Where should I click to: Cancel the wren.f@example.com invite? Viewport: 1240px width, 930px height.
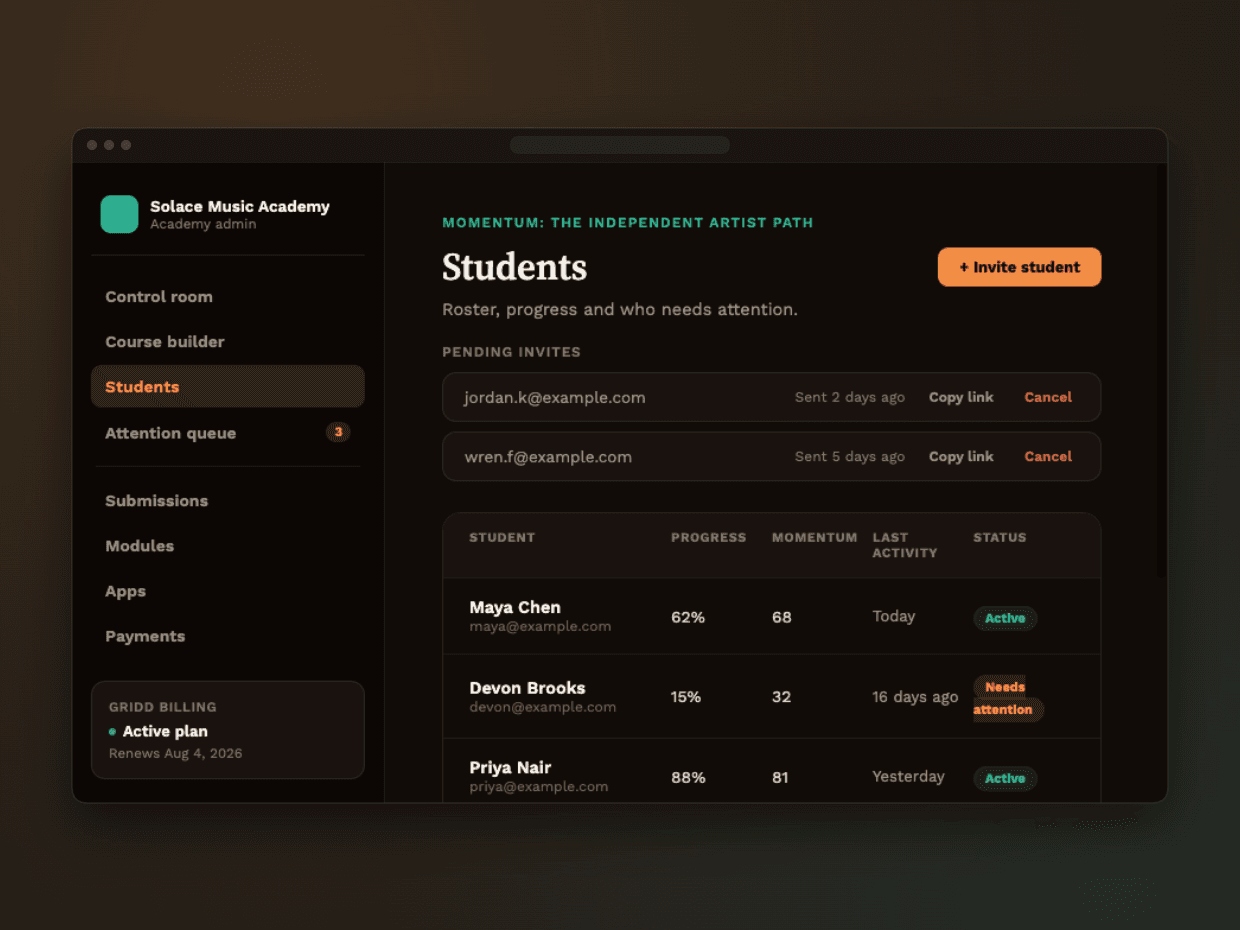pos(1048,456)
